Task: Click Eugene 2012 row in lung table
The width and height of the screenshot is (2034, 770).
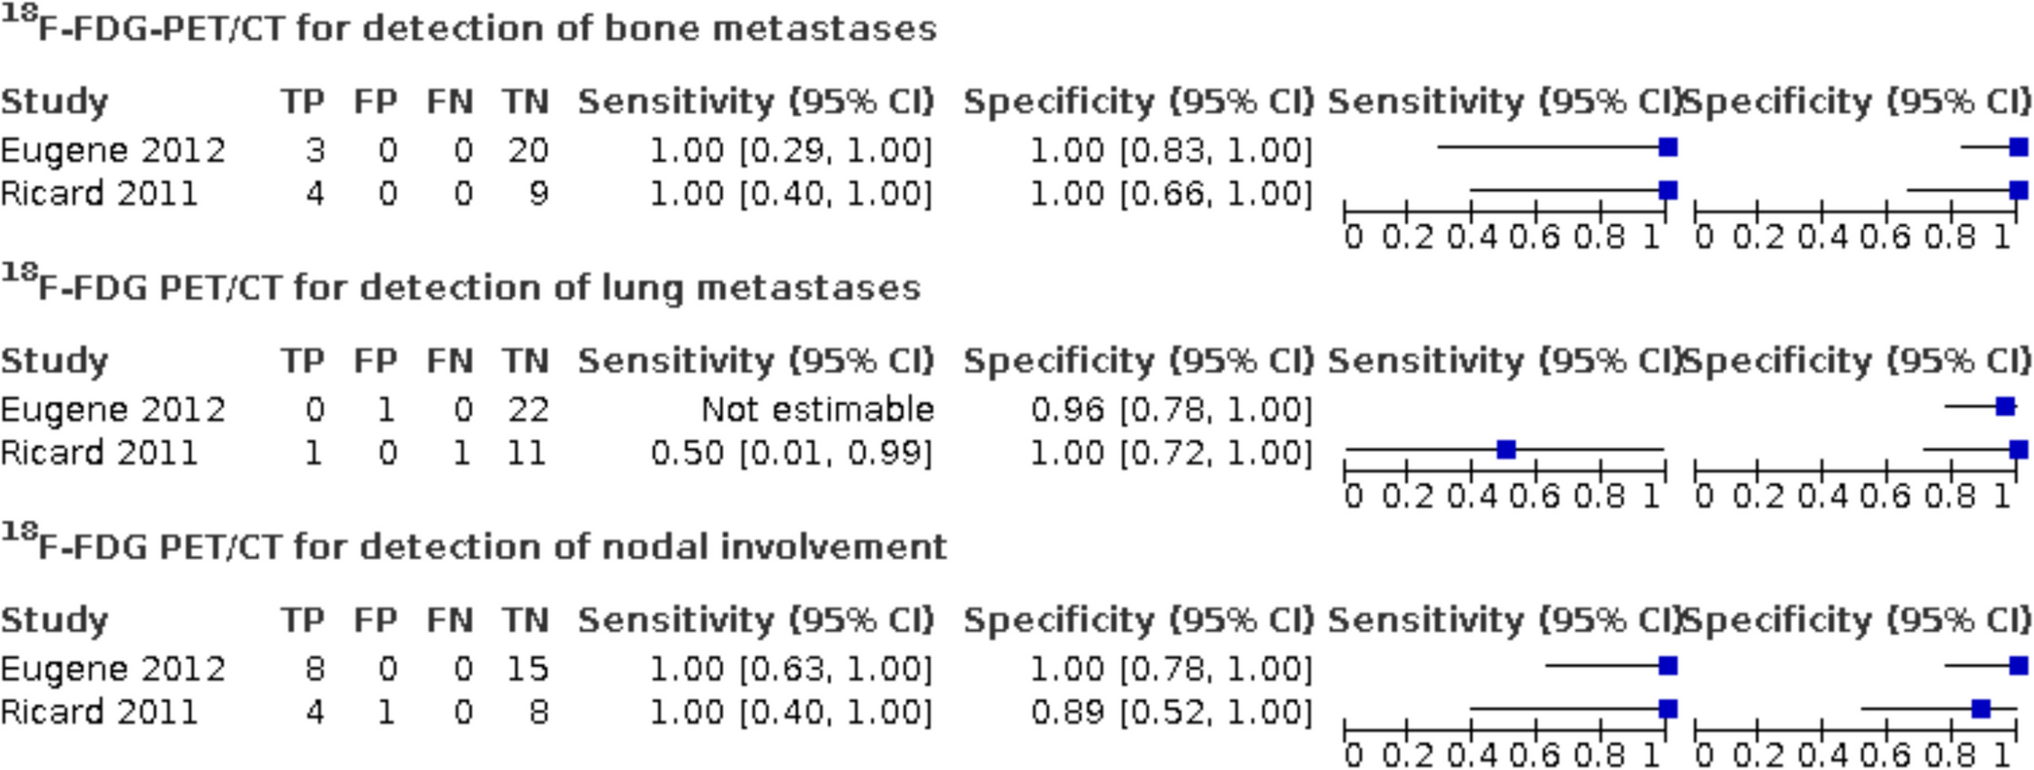Action: (113, 409)
